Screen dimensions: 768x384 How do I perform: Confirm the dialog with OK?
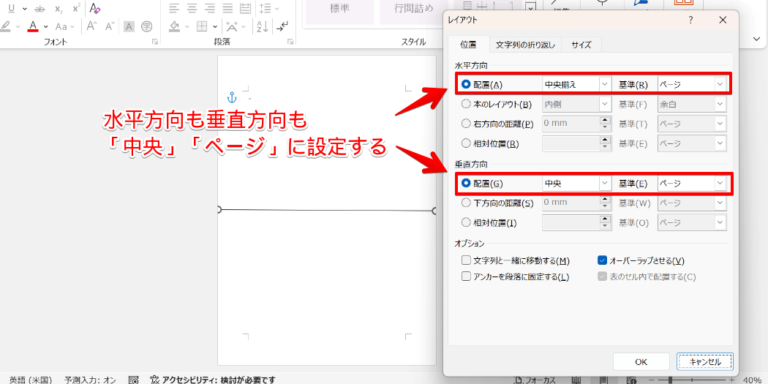pos(641,362)
